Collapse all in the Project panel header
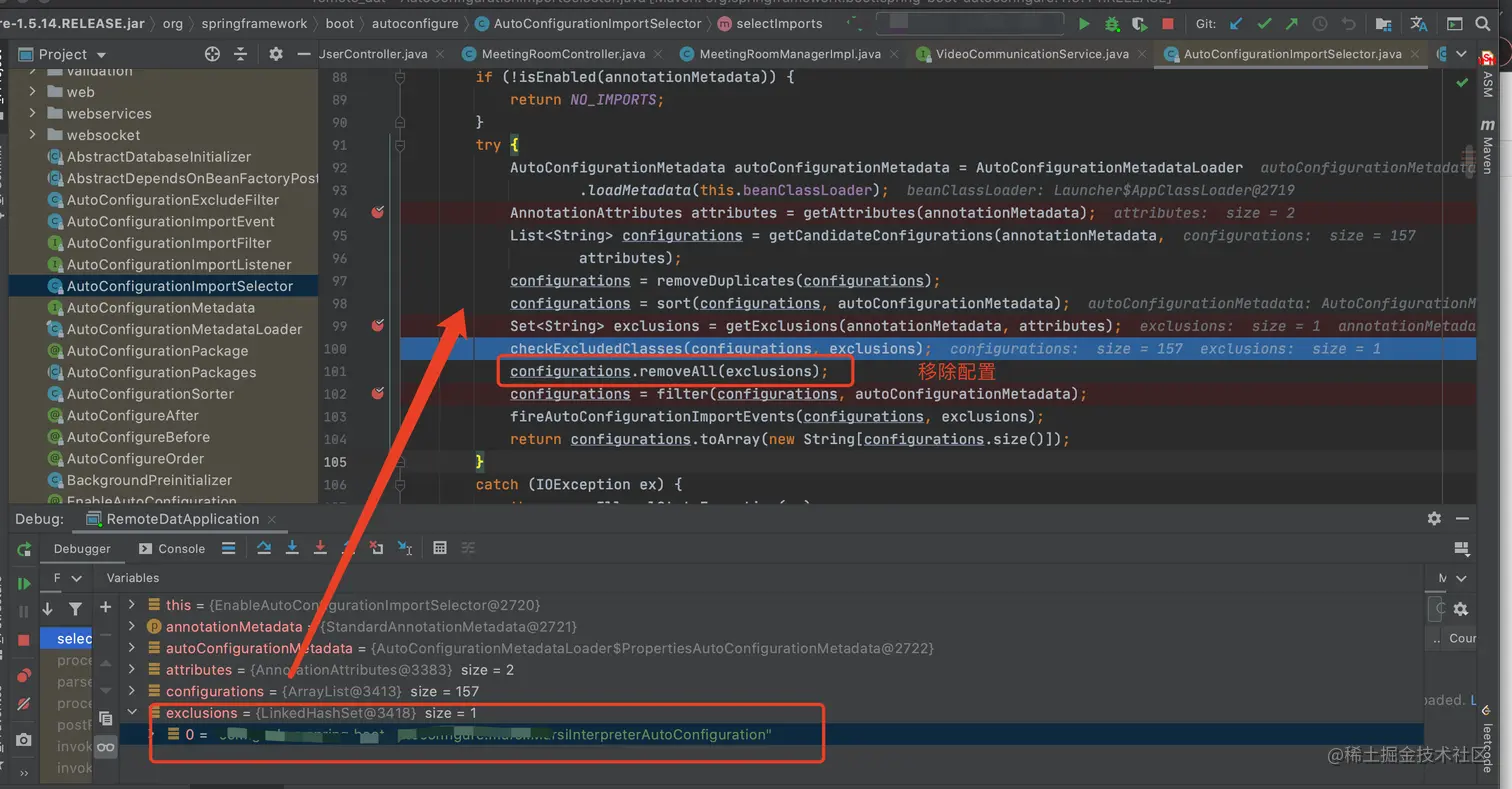 coord(240,54)
